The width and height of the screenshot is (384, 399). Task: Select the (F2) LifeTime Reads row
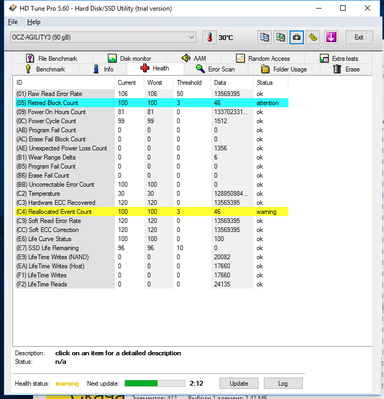point(152,284)
